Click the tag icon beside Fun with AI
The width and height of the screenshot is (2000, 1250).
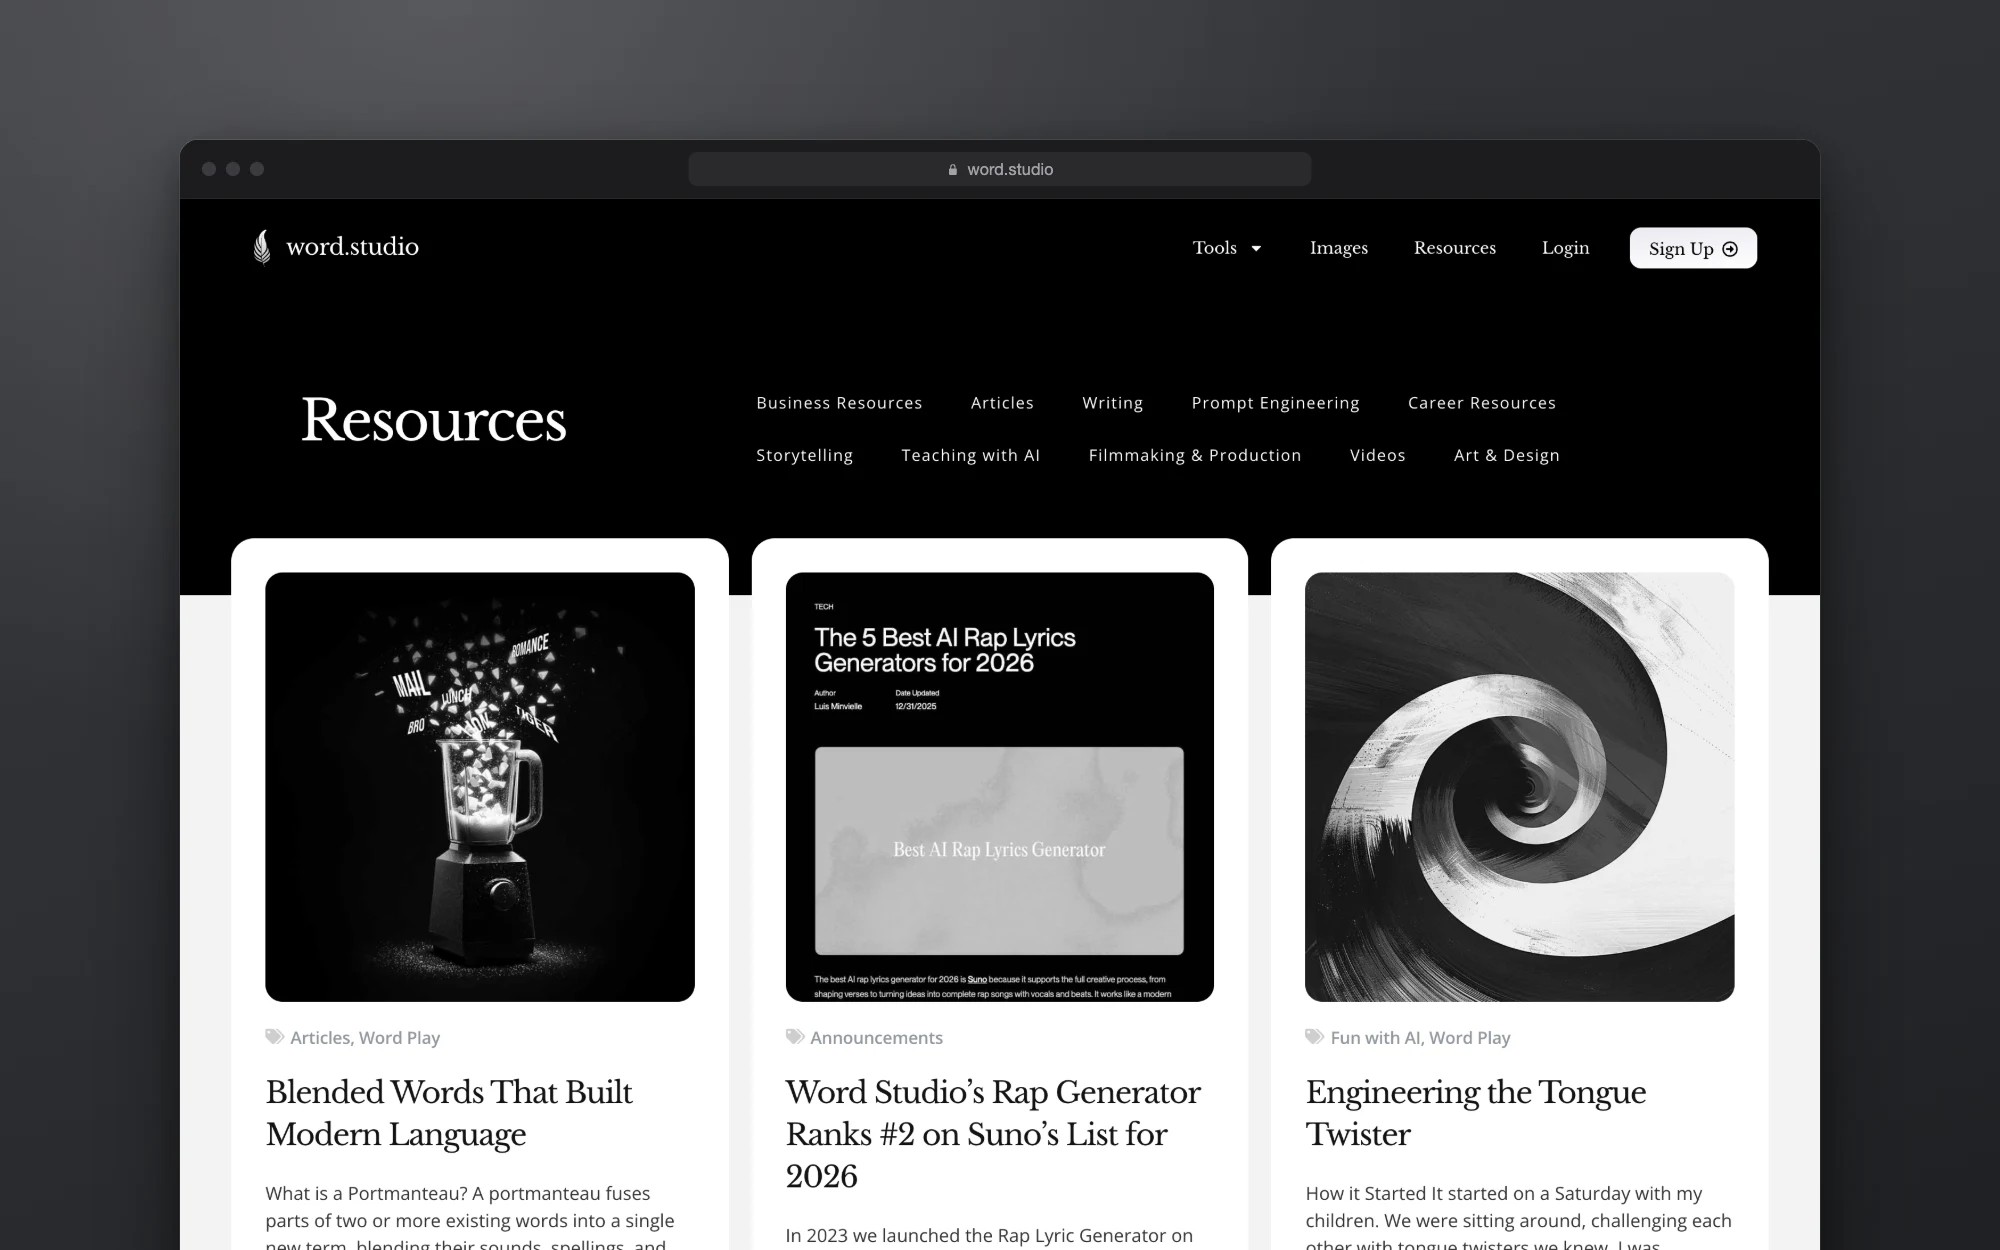click(1315, 1037)
